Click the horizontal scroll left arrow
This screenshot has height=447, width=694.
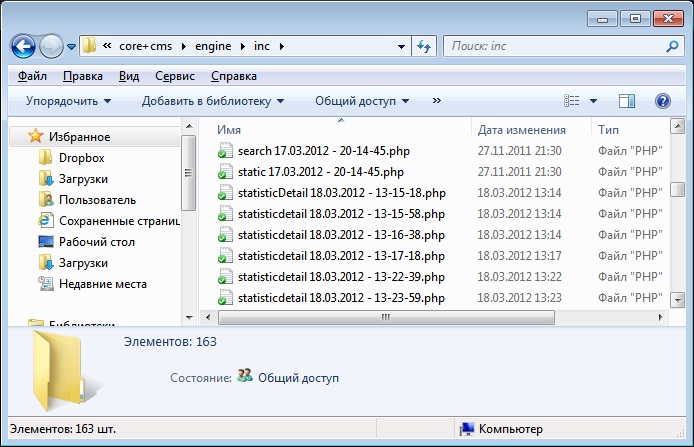208,317
